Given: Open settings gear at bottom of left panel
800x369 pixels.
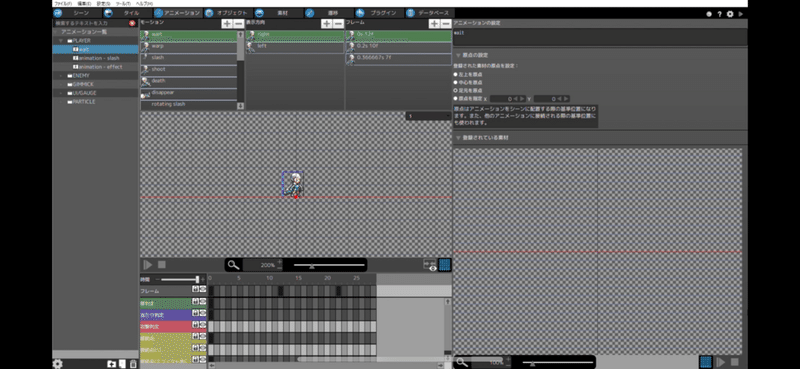Looking at the screenshot, I should pyautogui.click(x=58, y=363).
